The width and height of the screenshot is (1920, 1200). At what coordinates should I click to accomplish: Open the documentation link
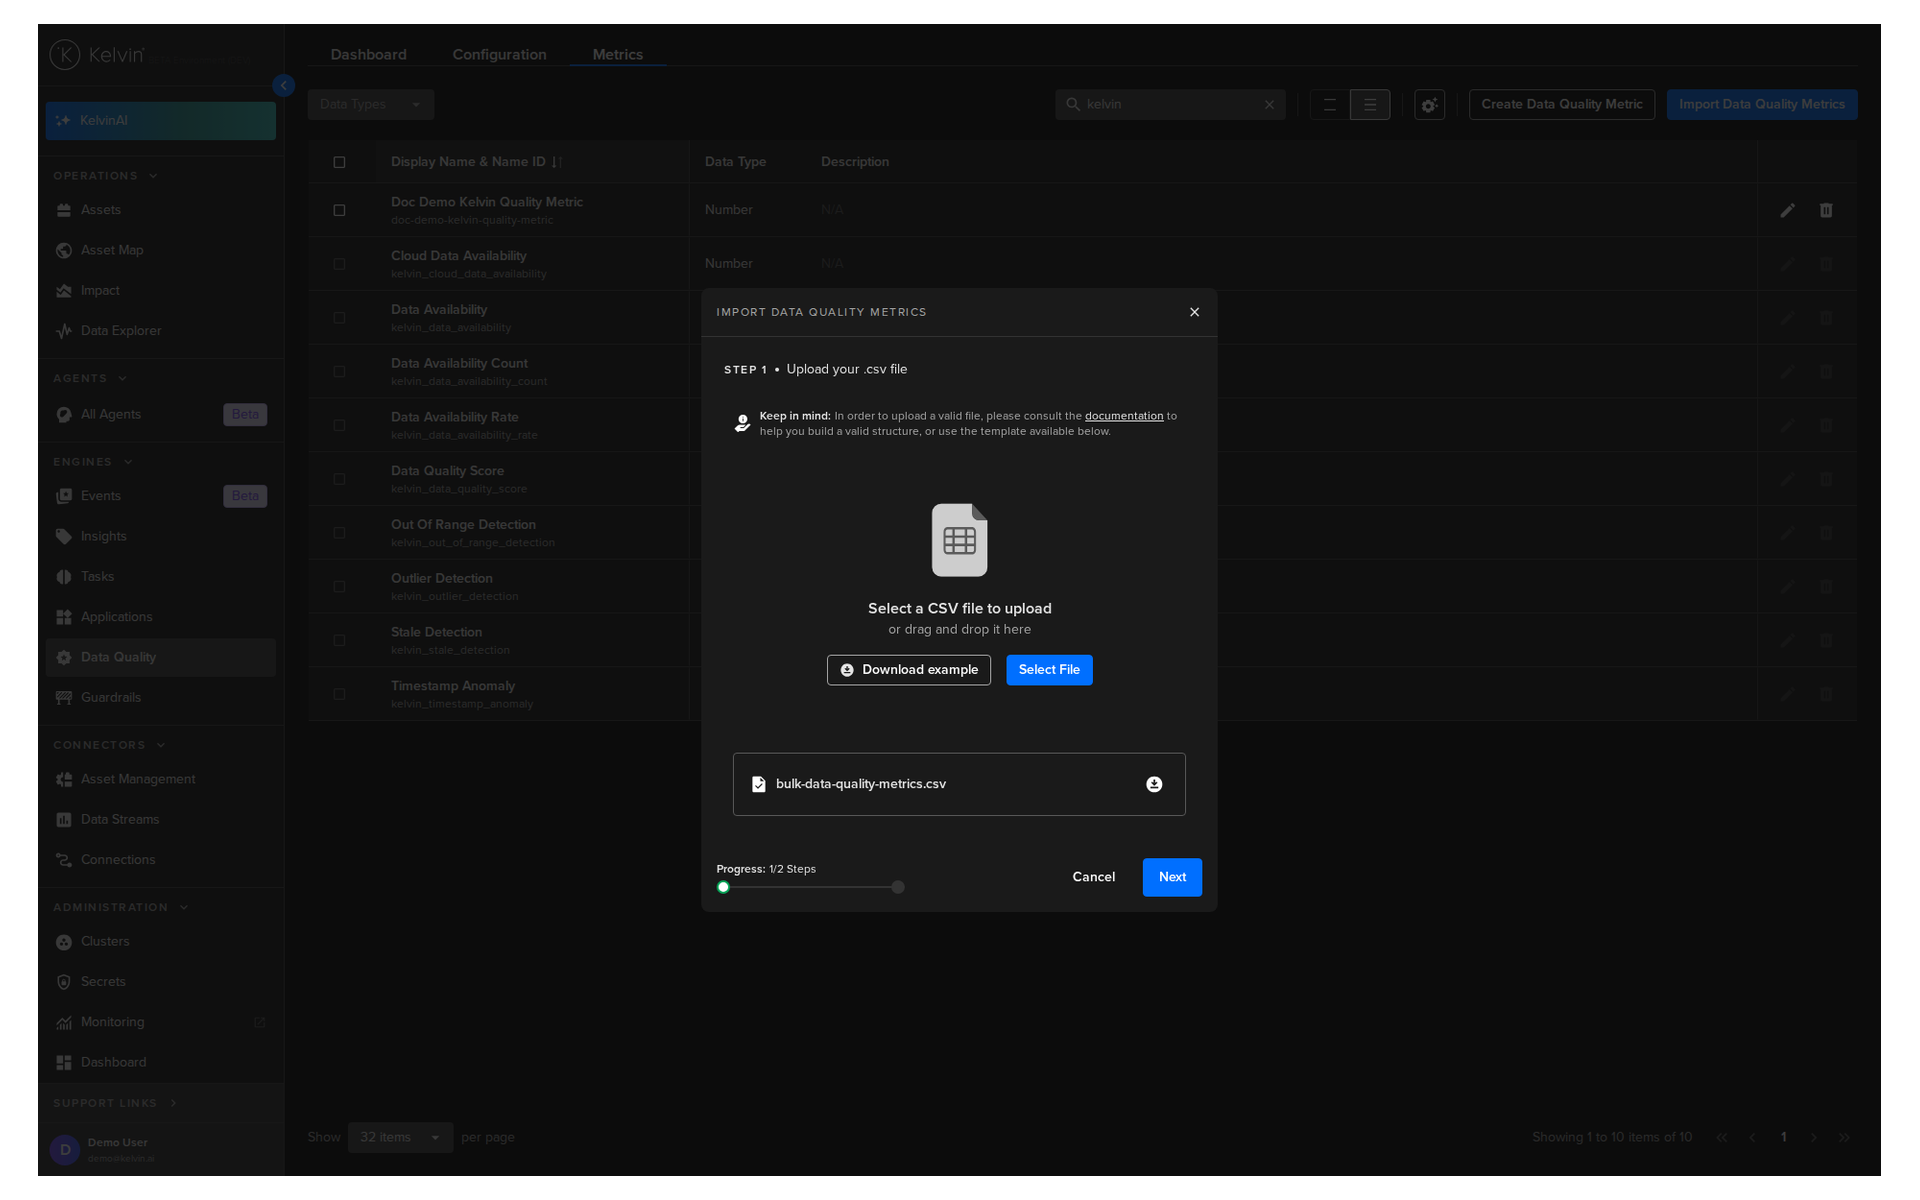point(1124,416)
